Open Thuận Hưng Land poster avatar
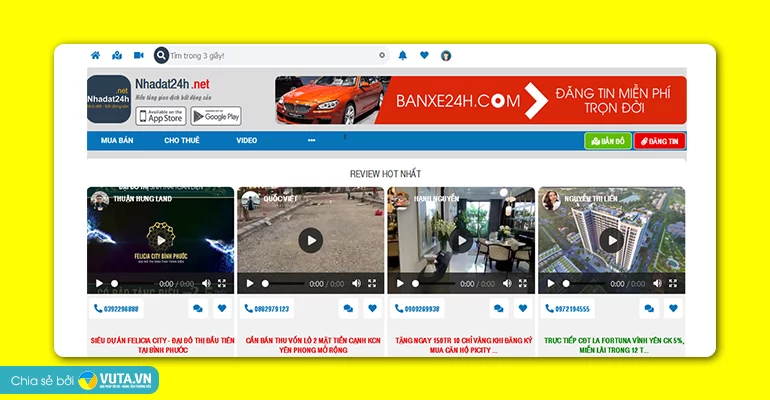The image size is (770, 400). coord(100,199)
